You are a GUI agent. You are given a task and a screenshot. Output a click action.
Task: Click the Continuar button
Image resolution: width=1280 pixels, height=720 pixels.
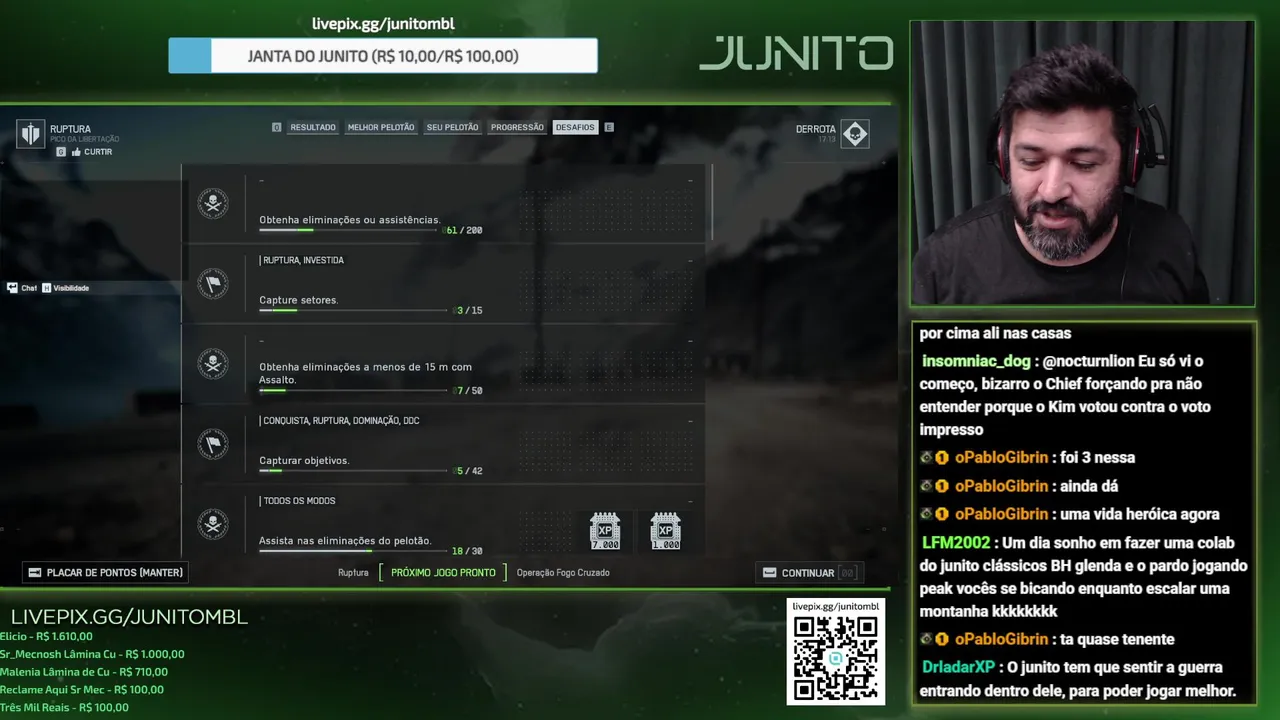809,573
